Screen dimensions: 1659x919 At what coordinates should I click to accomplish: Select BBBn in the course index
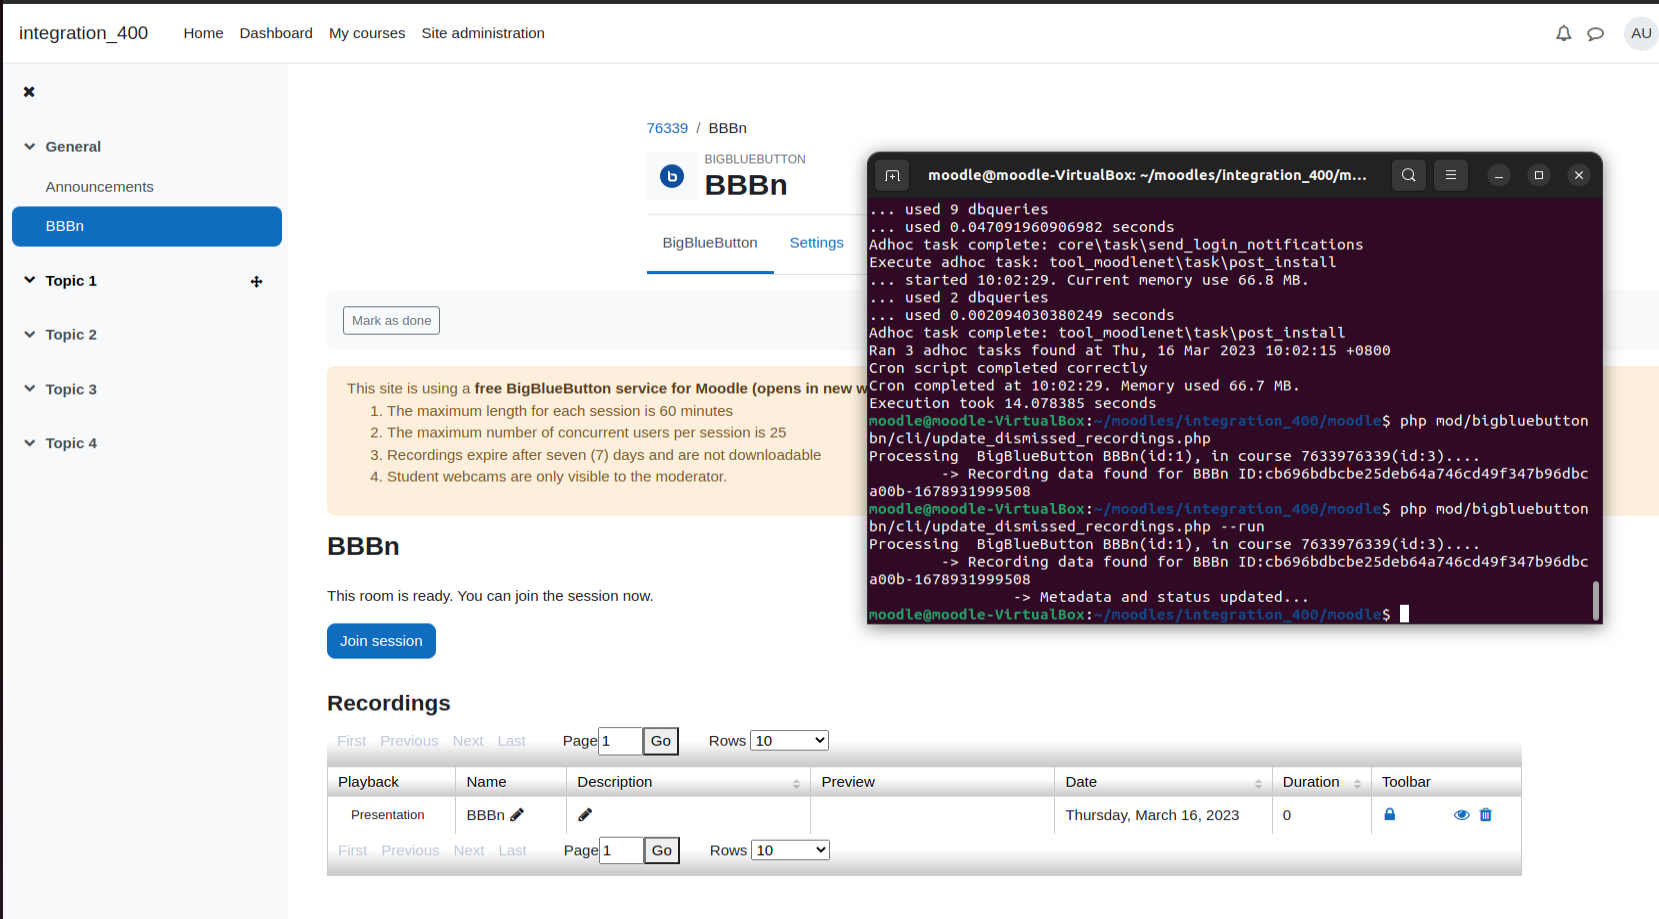tap(147, 226)
